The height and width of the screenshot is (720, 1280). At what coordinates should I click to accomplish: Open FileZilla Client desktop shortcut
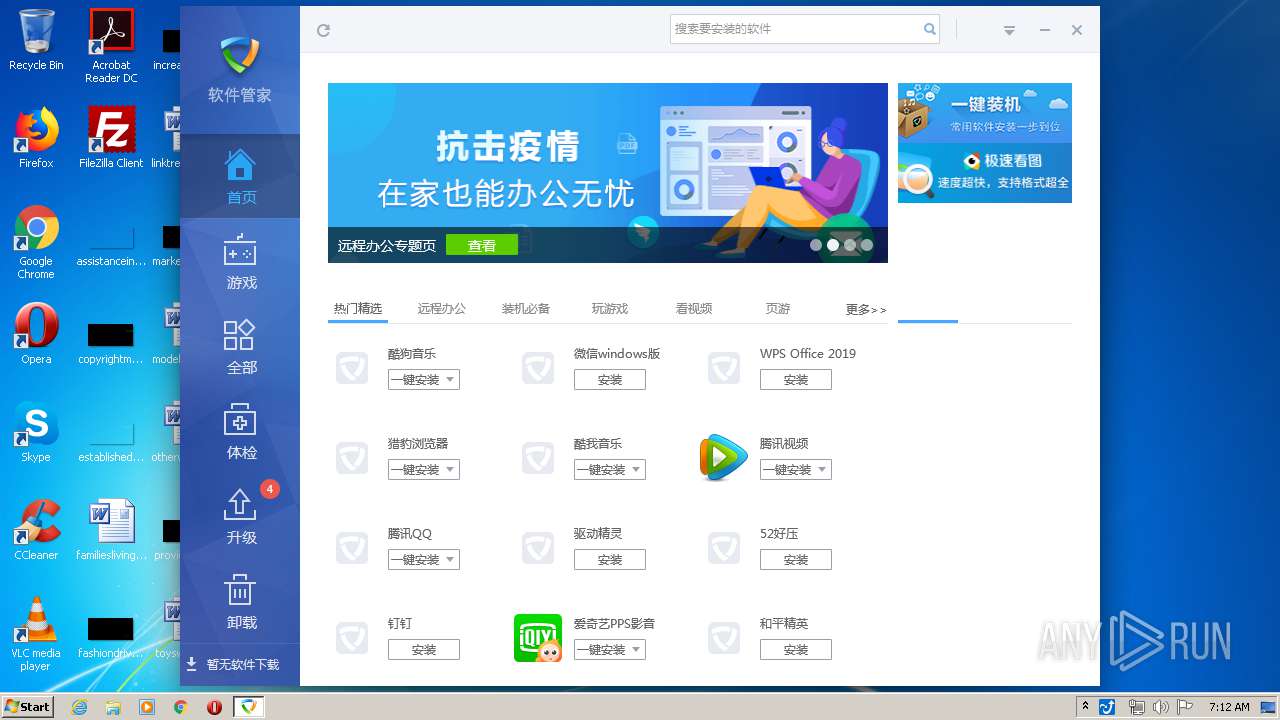pyautogui.click(x=111, y=138)
